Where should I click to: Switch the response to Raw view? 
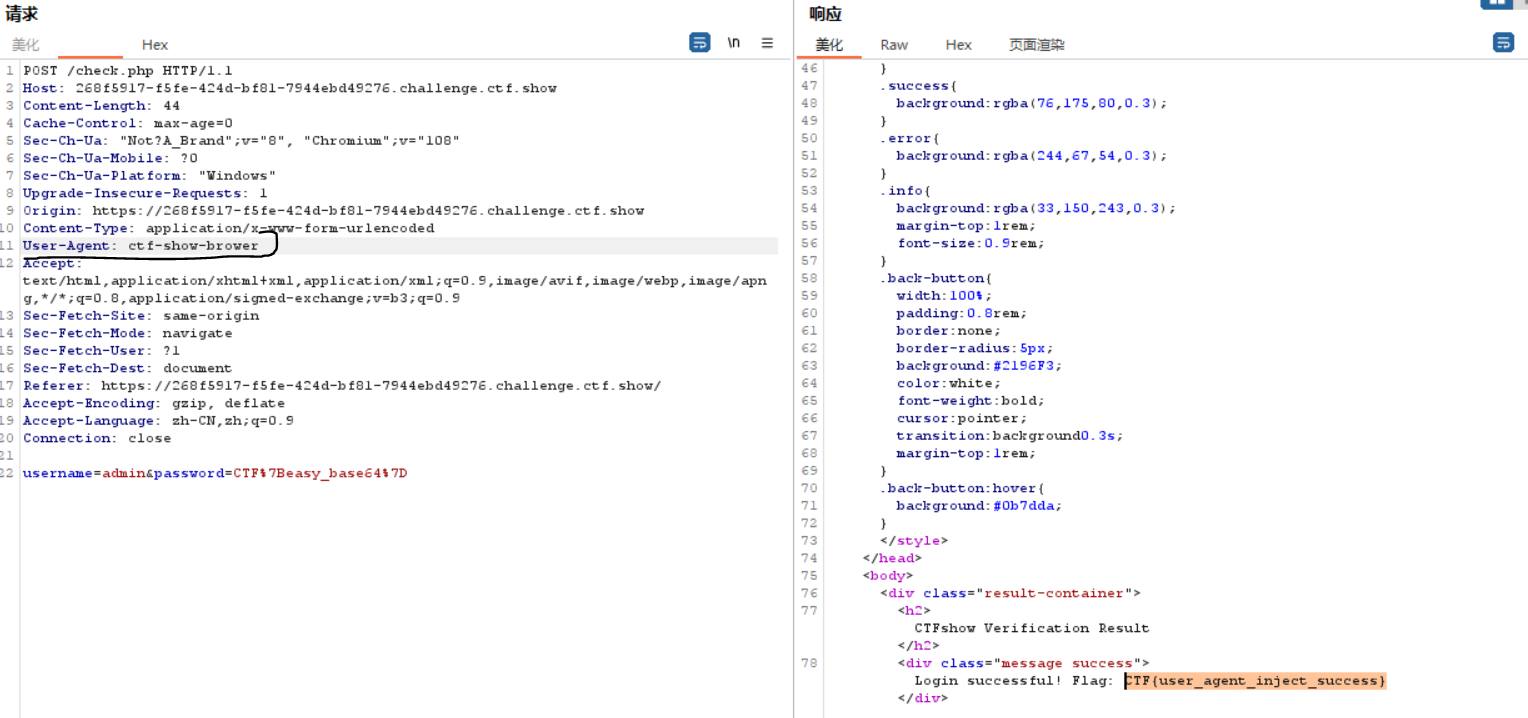pos(894,45)
